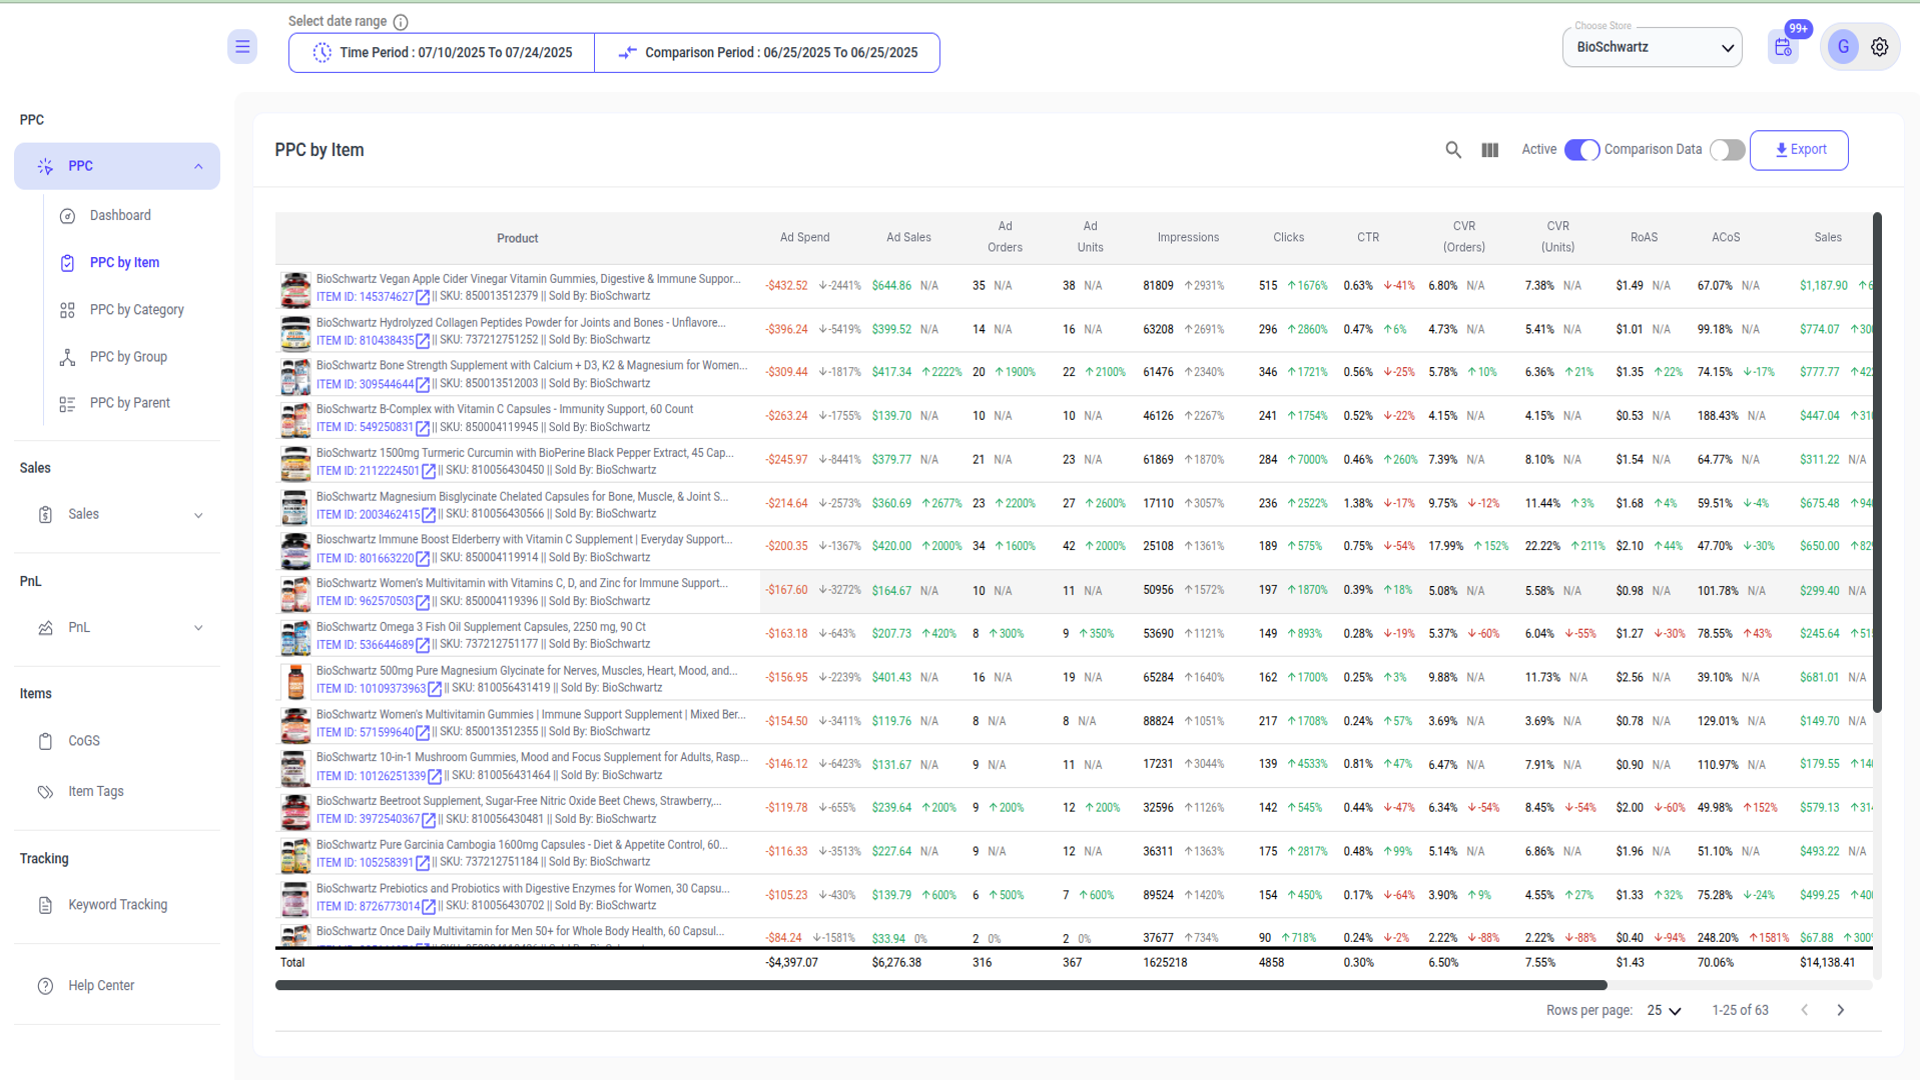Click the Product column header
The height and width of the screenshot is (1080, 1920).
tap(517, 239)
